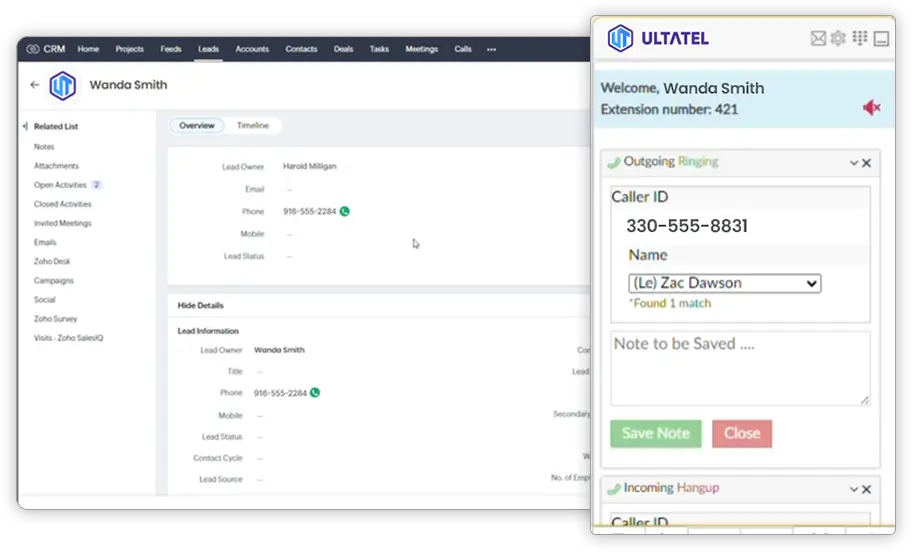Screen dimensions: 912x552
Task: Click Lead Owner Wanda Smith in Lead Information
Action: pos(279,350)
